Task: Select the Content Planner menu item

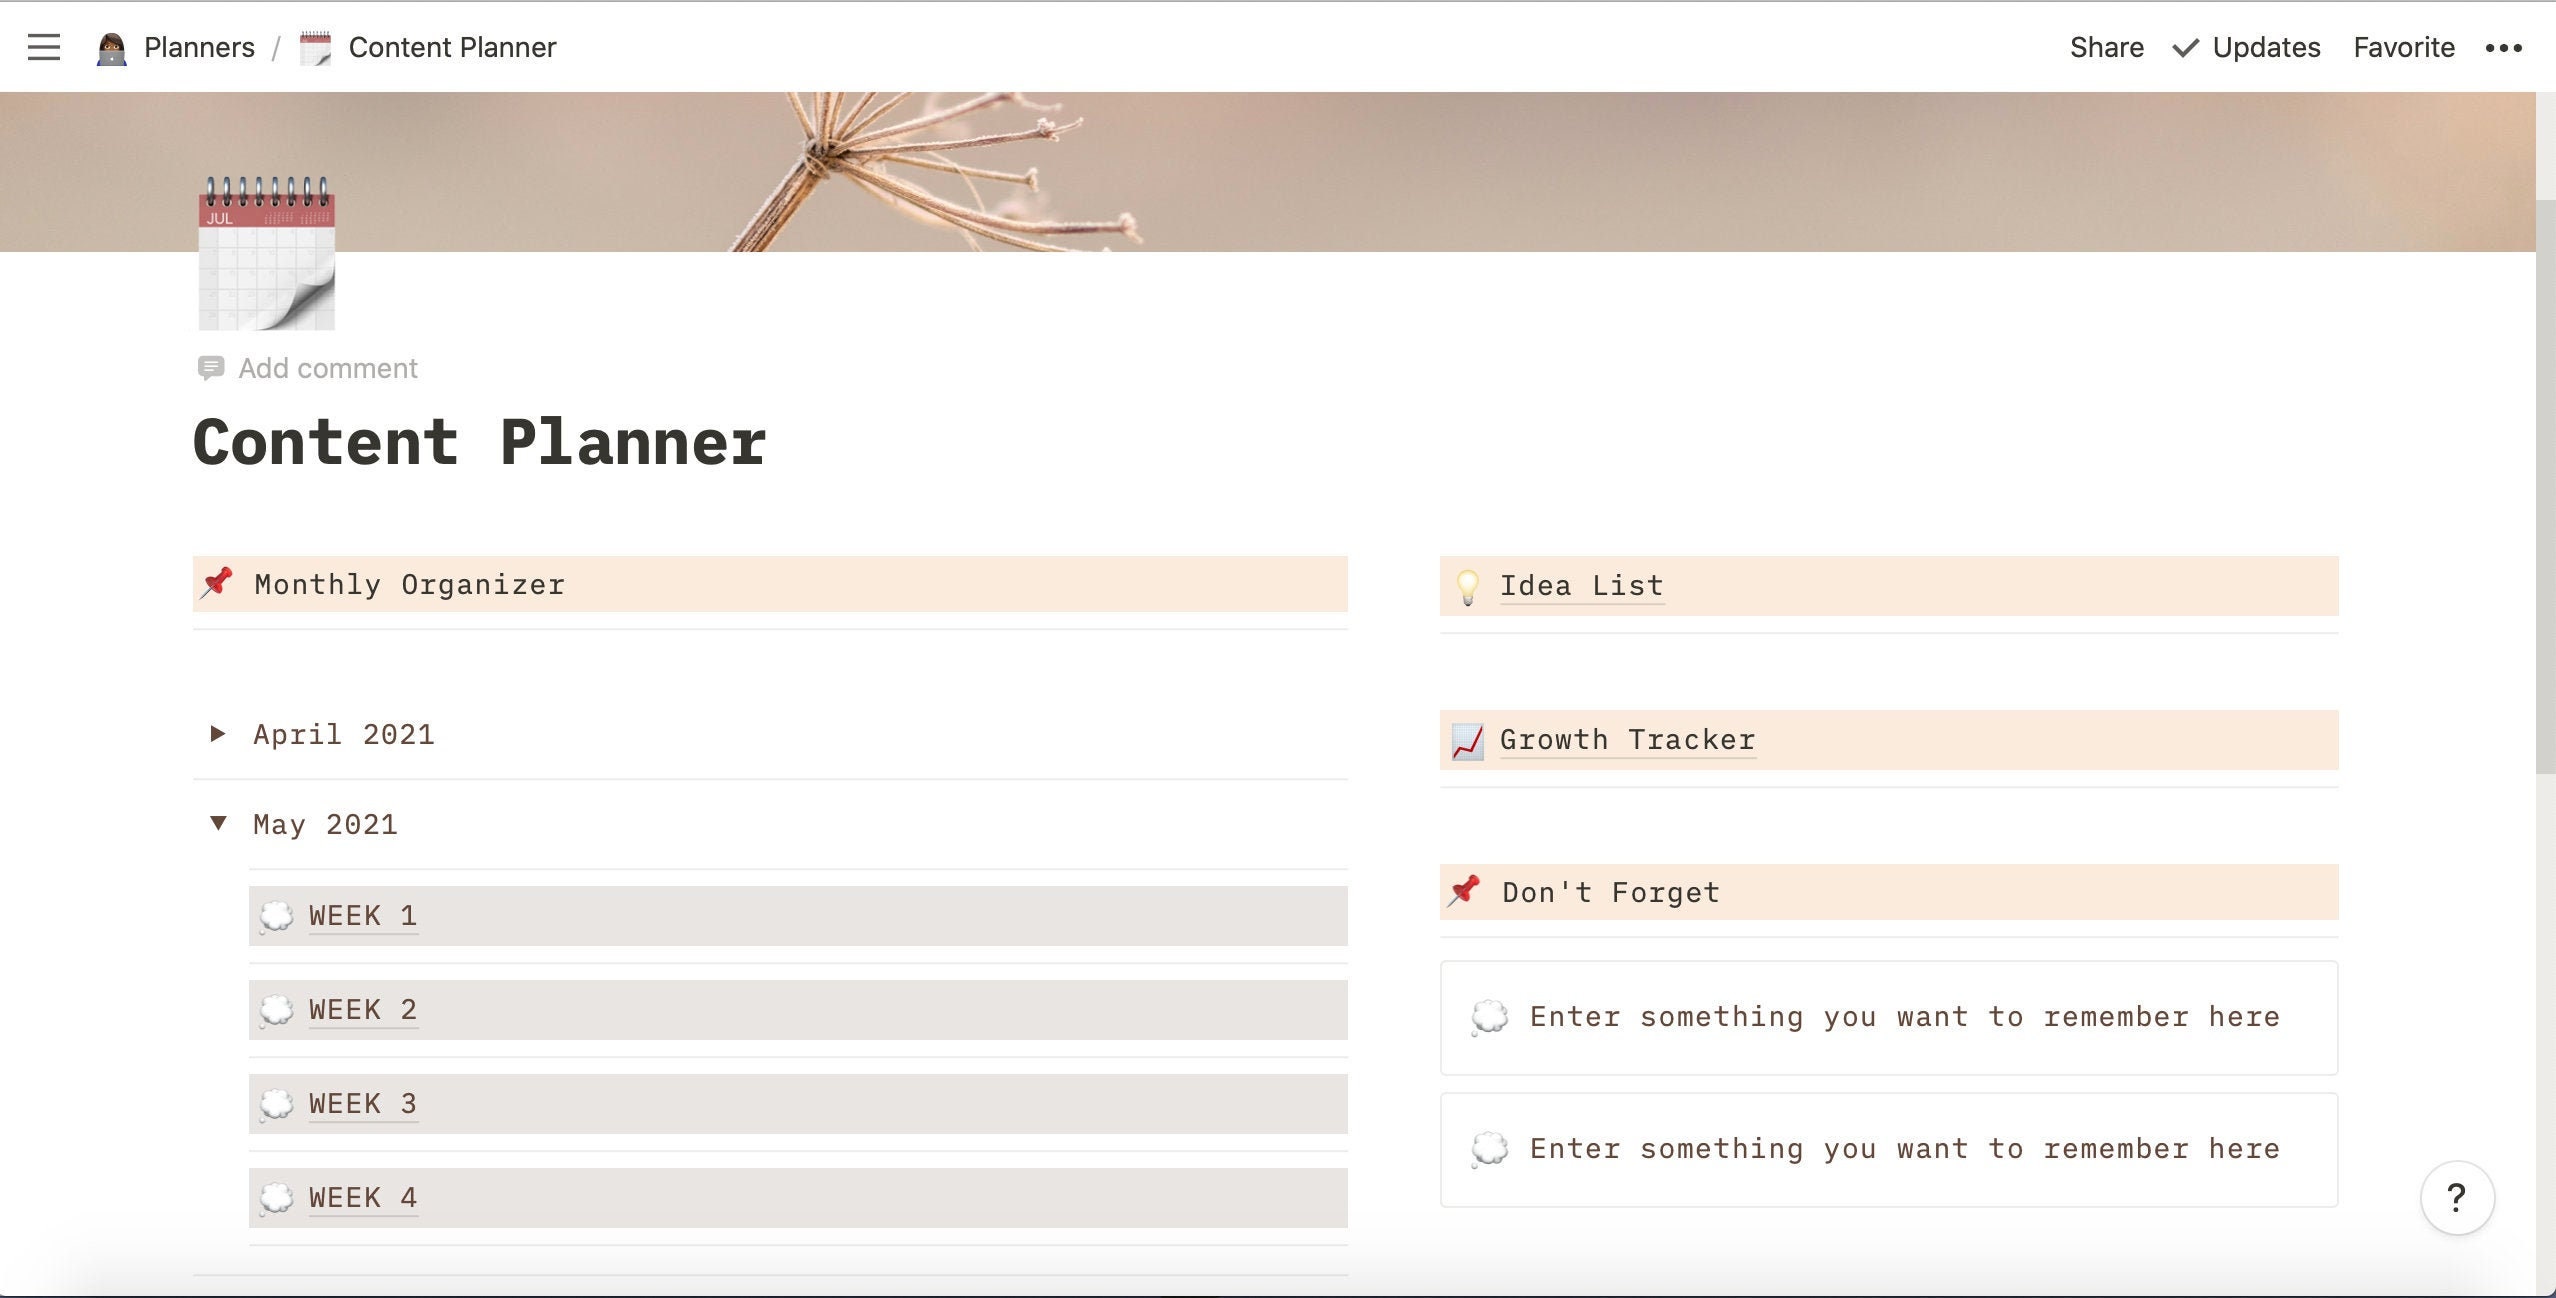Action: tap(450, 45)
